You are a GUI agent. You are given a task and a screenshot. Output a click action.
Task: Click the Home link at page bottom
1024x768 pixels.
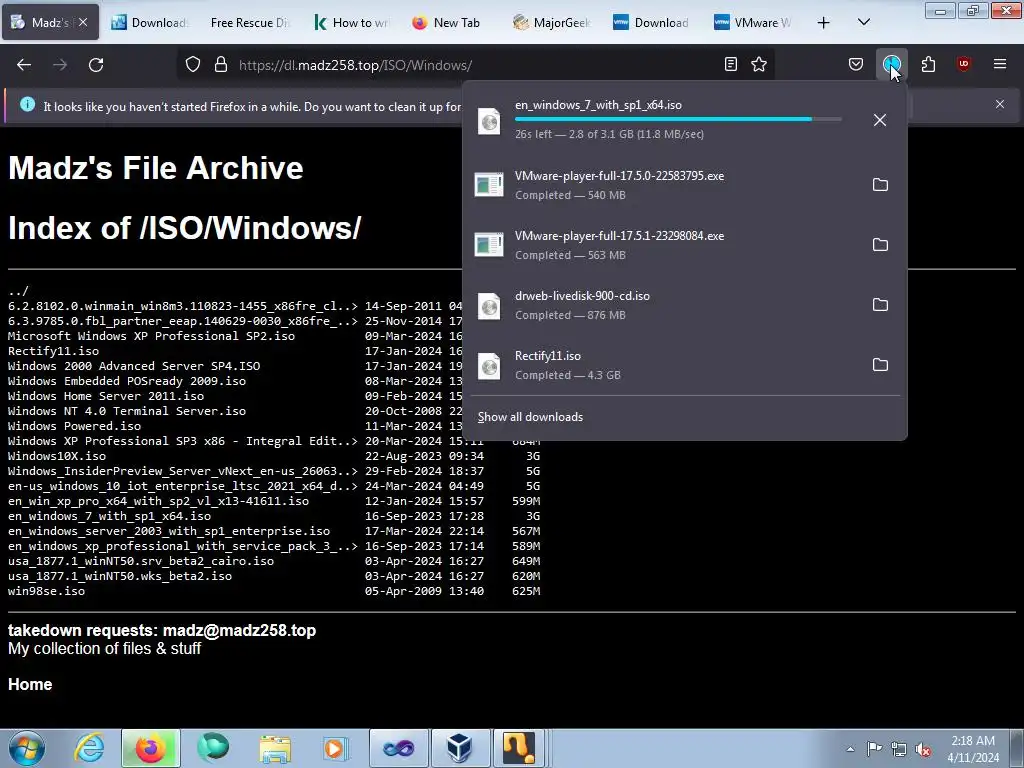pos(30,684)
